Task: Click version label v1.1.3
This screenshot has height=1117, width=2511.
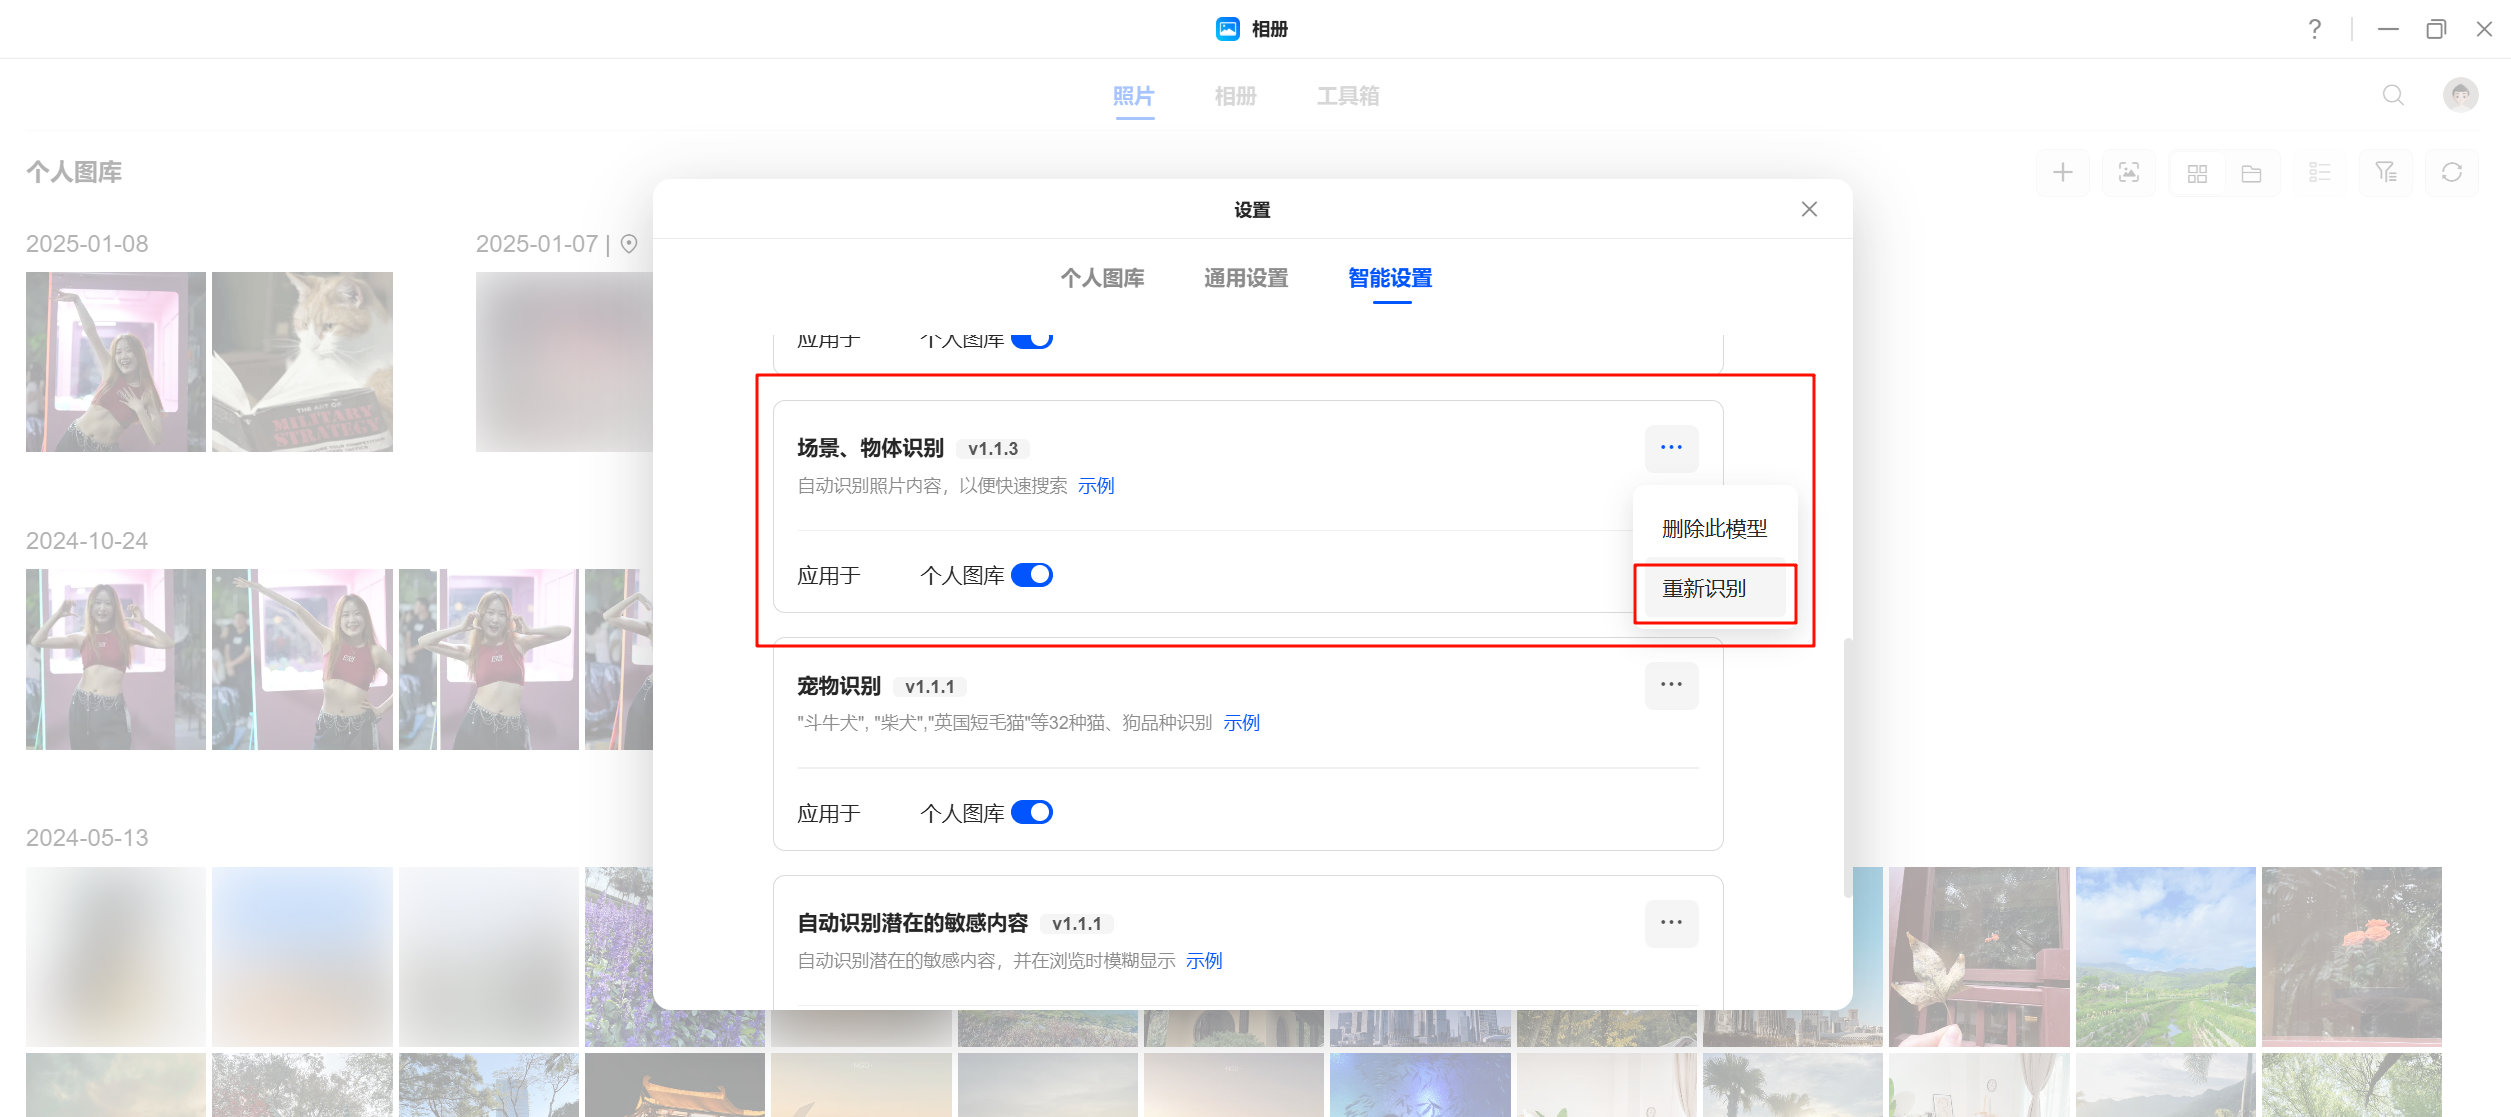Action: click(993, 449)
